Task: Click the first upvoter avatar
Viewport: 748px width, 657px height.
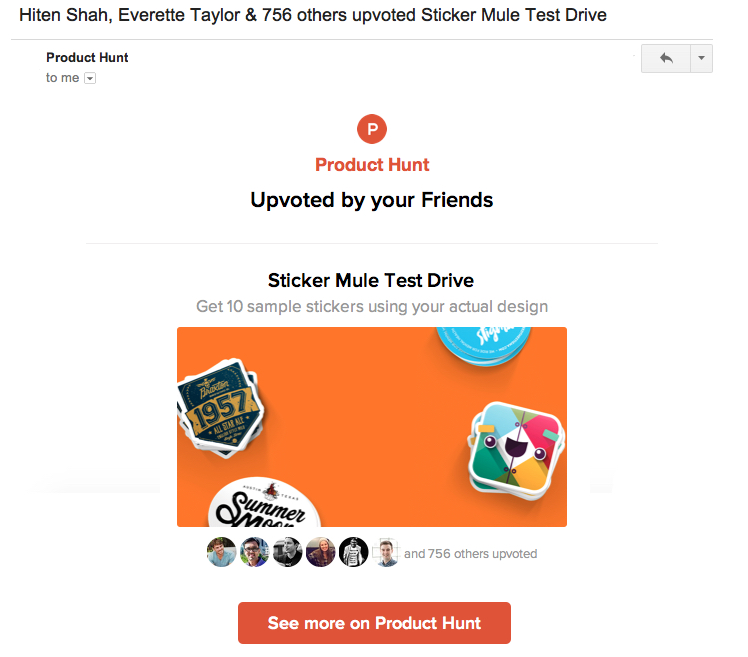Action: pos(221,552)
